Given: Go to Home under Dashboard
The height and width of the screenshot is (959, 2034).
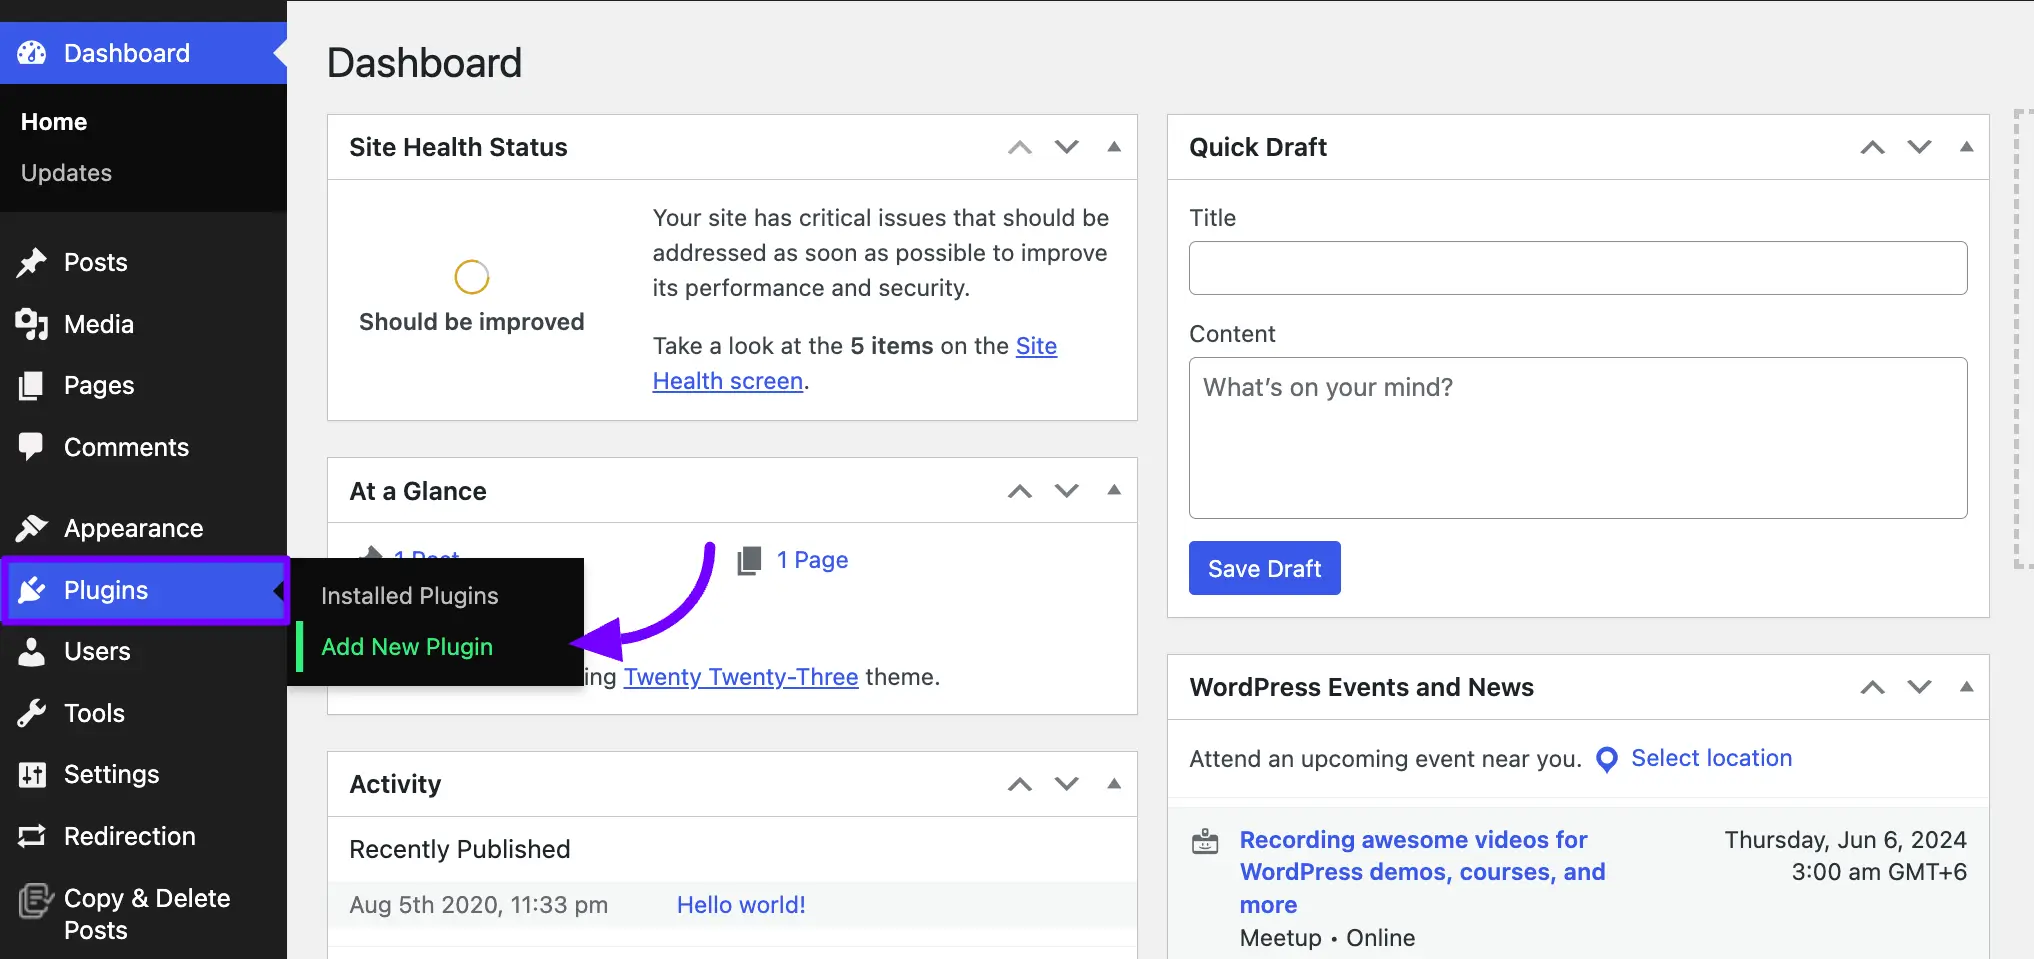Looking at the screenshot, I should pos(54,122).
